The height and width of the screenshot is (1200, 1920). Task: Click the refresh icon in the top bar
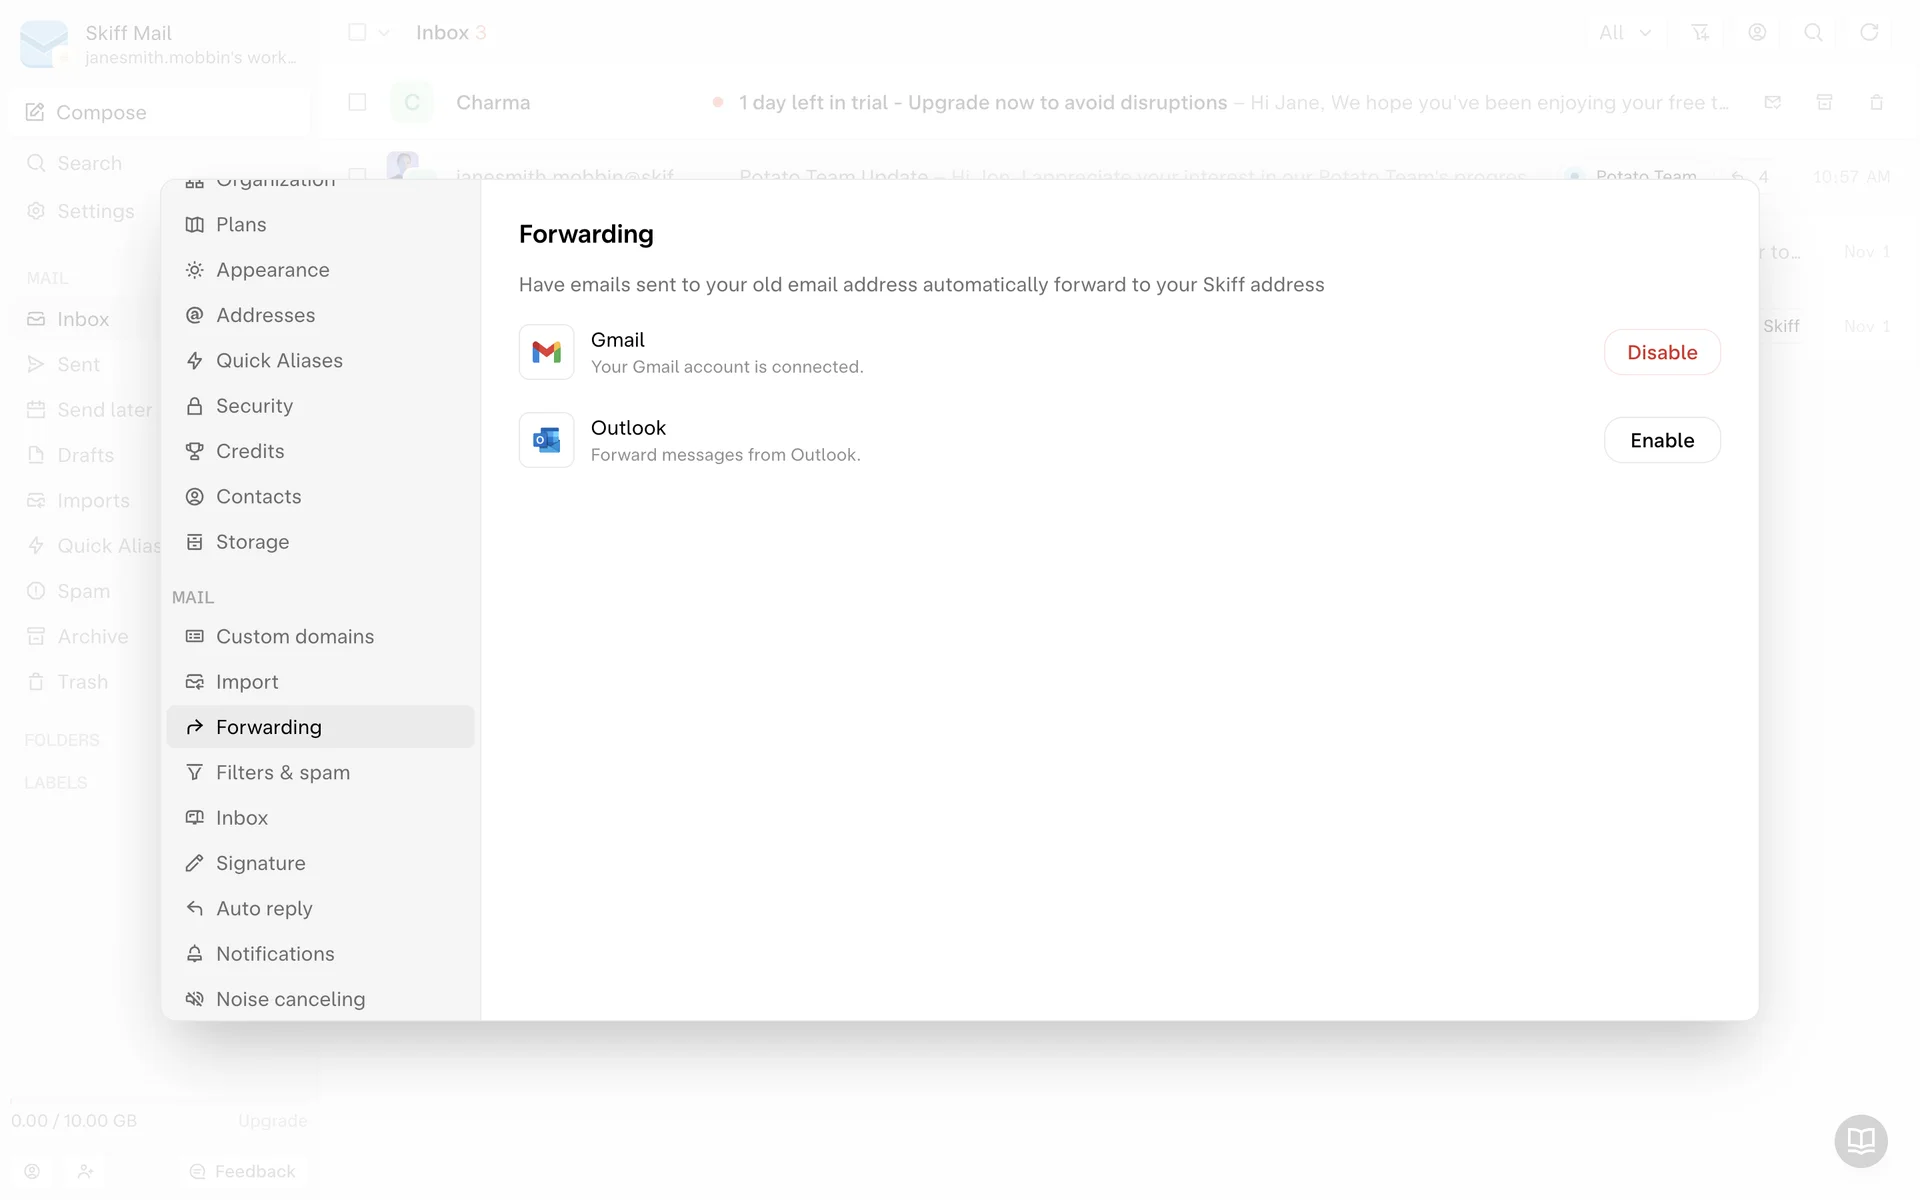pos(1868,33)
